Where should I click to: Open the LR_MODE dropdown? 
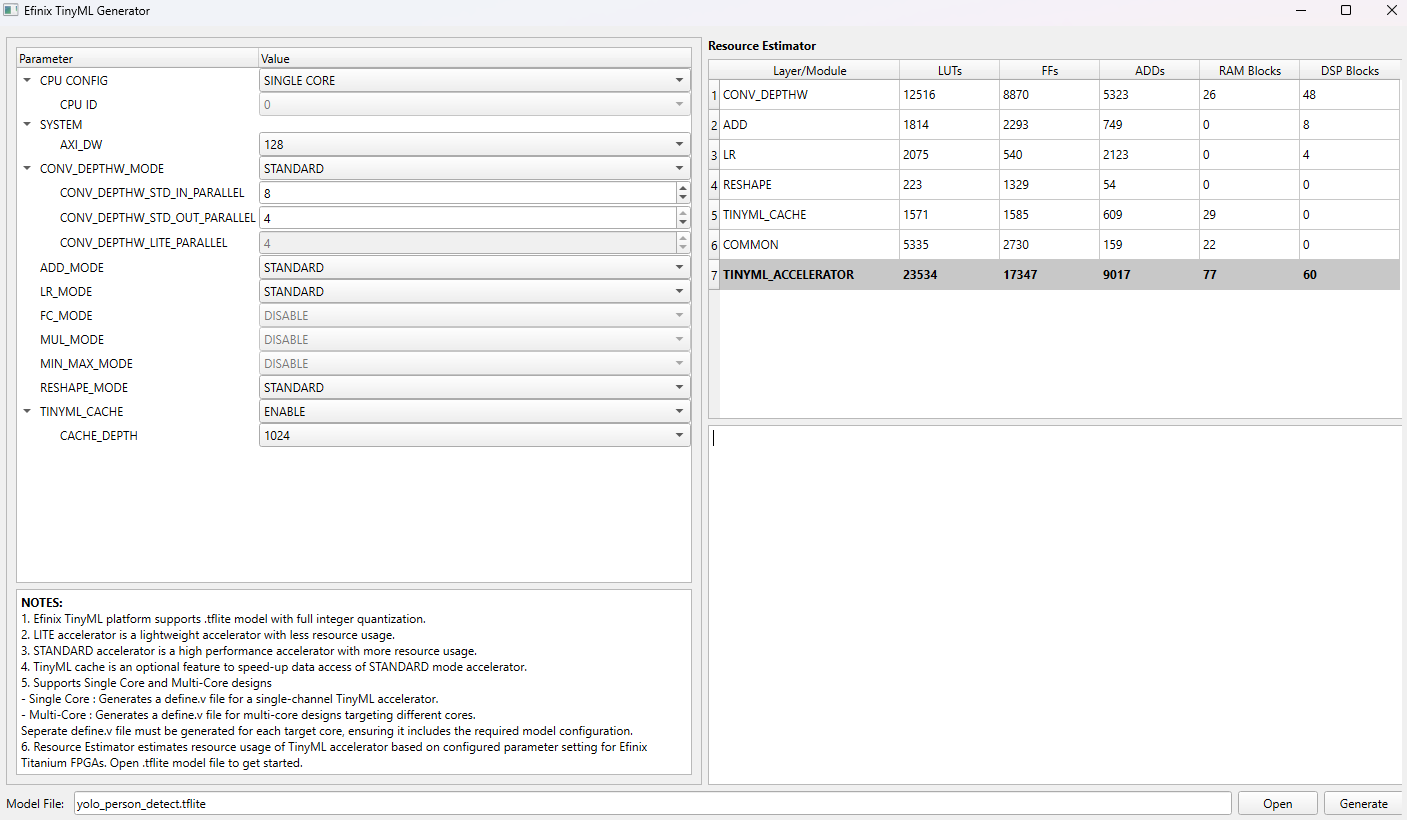click(474, 292)
